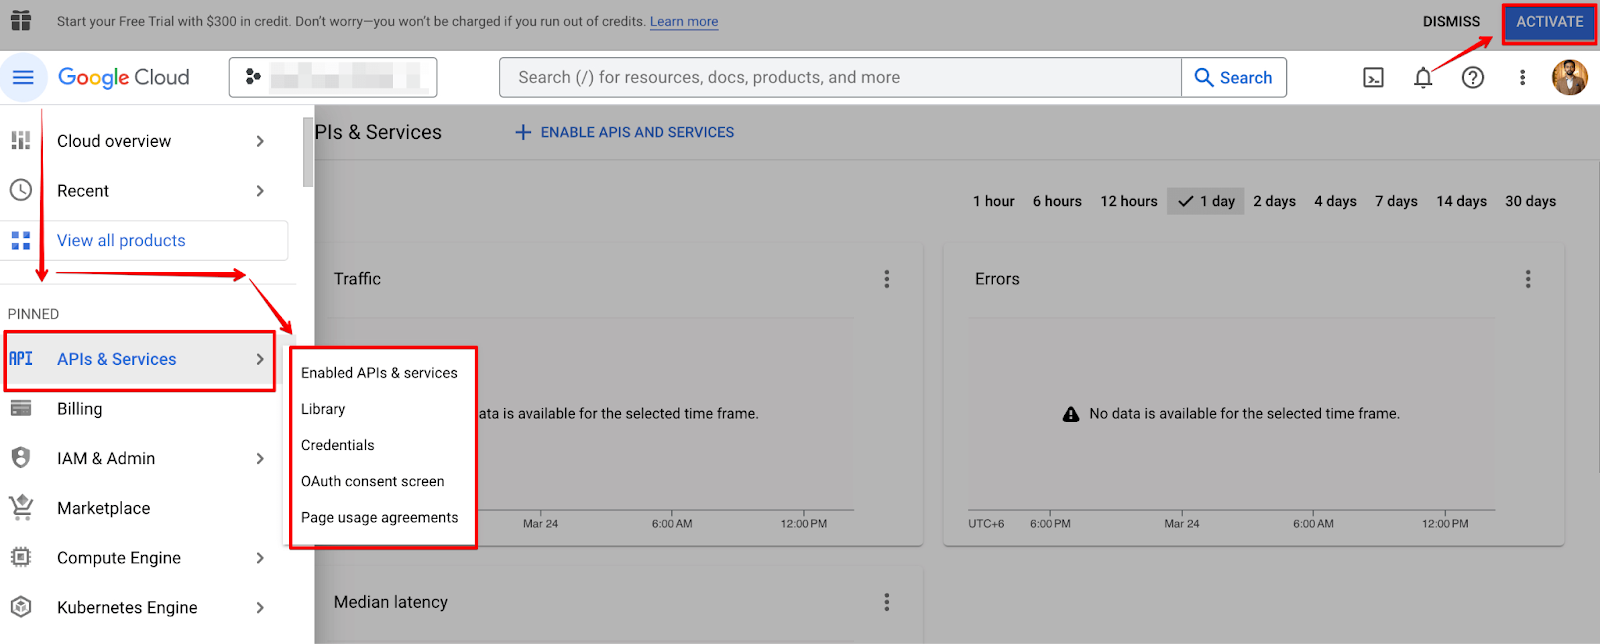Image resolution: width=1600 pixels, height=644 pixels.
Task: Click the View all products grid icon
Action: coord(21,240)
